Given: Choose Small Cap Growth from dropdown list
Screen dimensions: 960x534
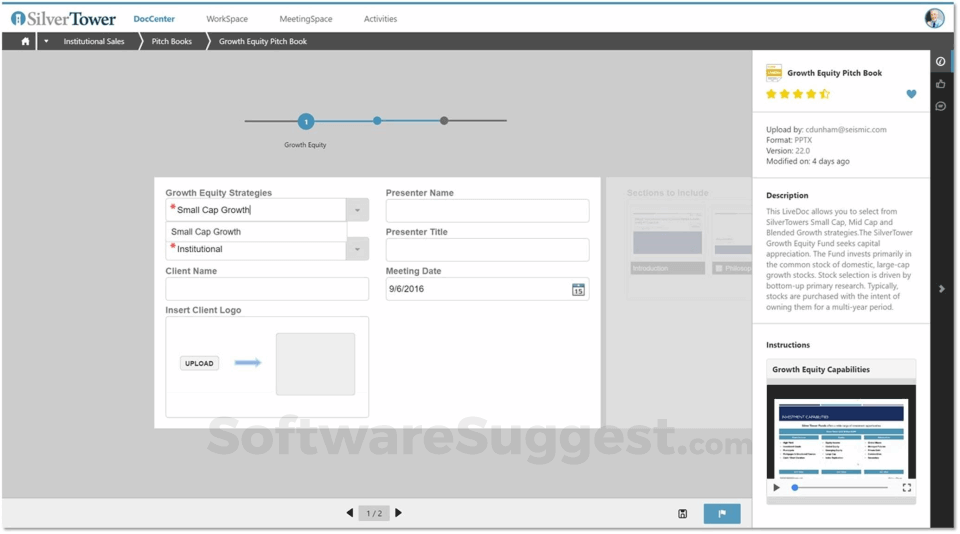Looking at the screenshot, I should [x=256, y=231].
